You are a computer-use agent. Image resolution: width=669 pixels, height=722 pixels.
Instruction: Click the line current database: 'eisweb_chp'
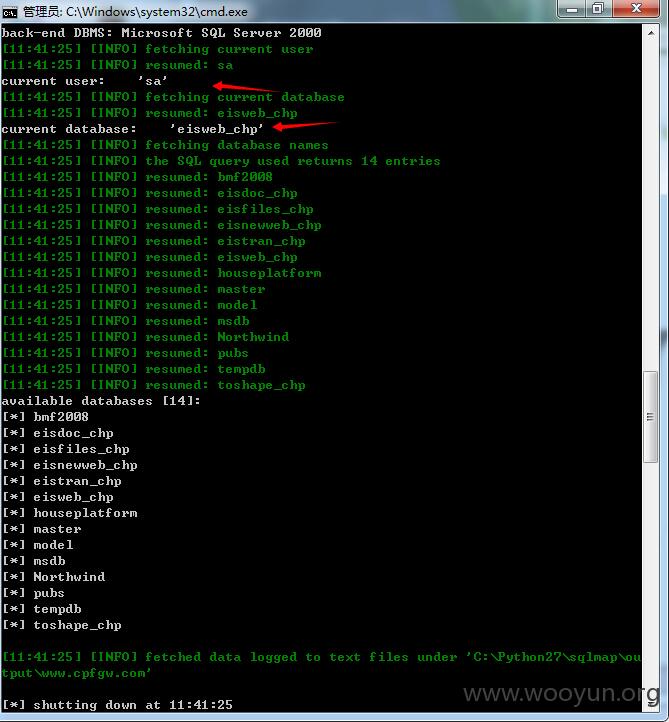(133, 129)
